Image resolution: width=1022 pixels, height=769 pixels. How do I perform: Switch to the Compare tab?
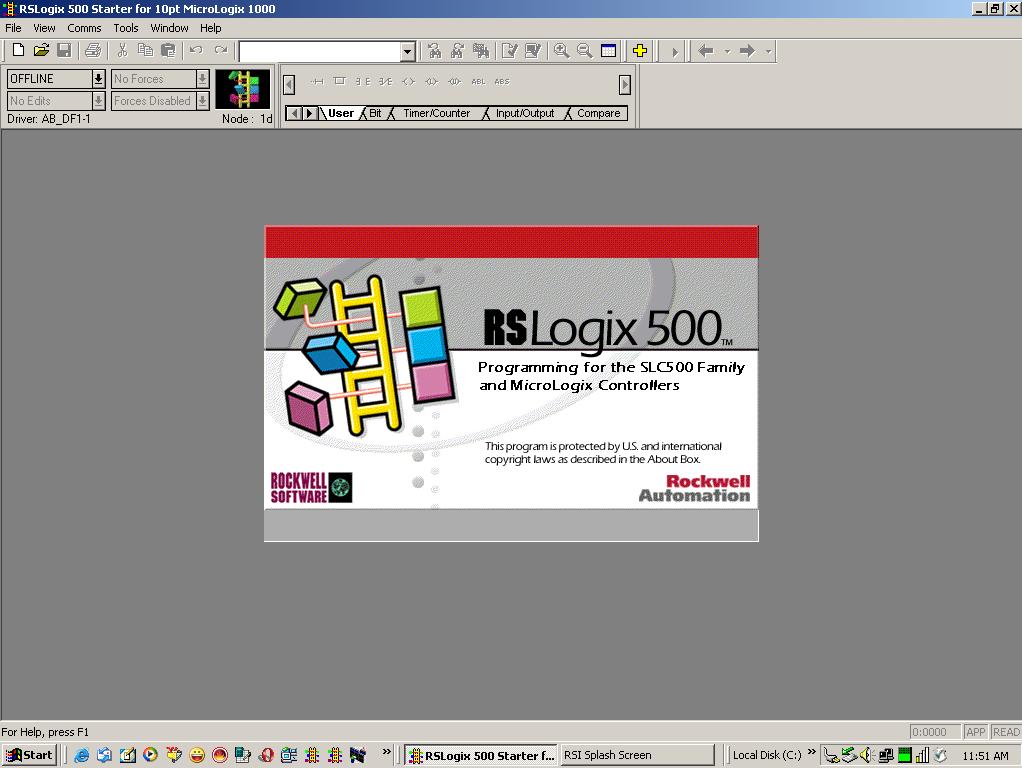pyautogui.click(x=598, y=113)
